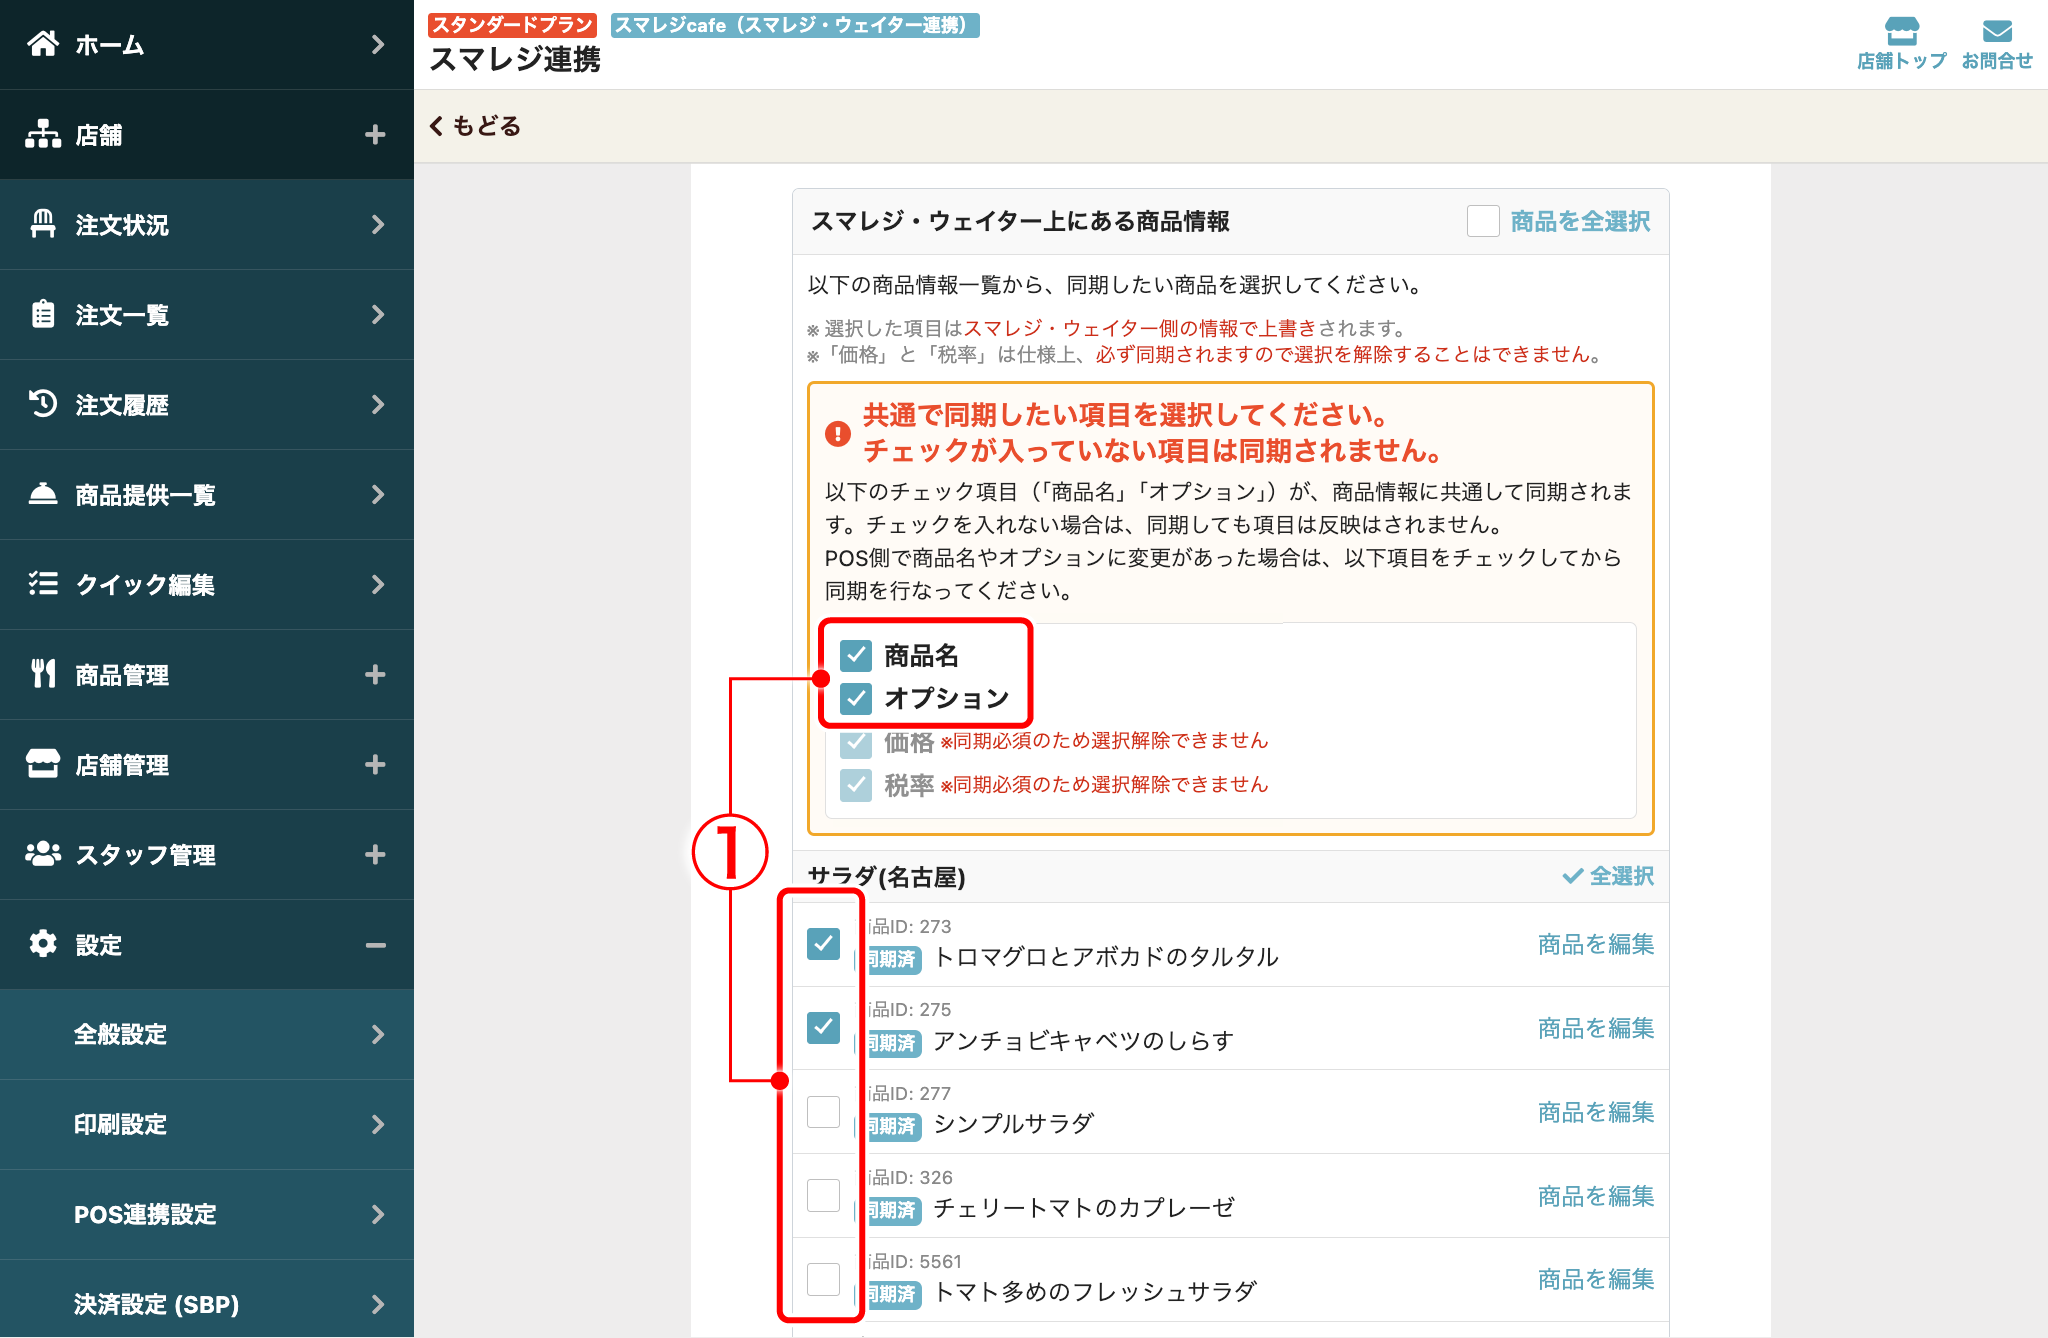Click 商品を全選択 link text
The height and width of the screenshot is (1338, 2048).
[x=1580, y=221]
